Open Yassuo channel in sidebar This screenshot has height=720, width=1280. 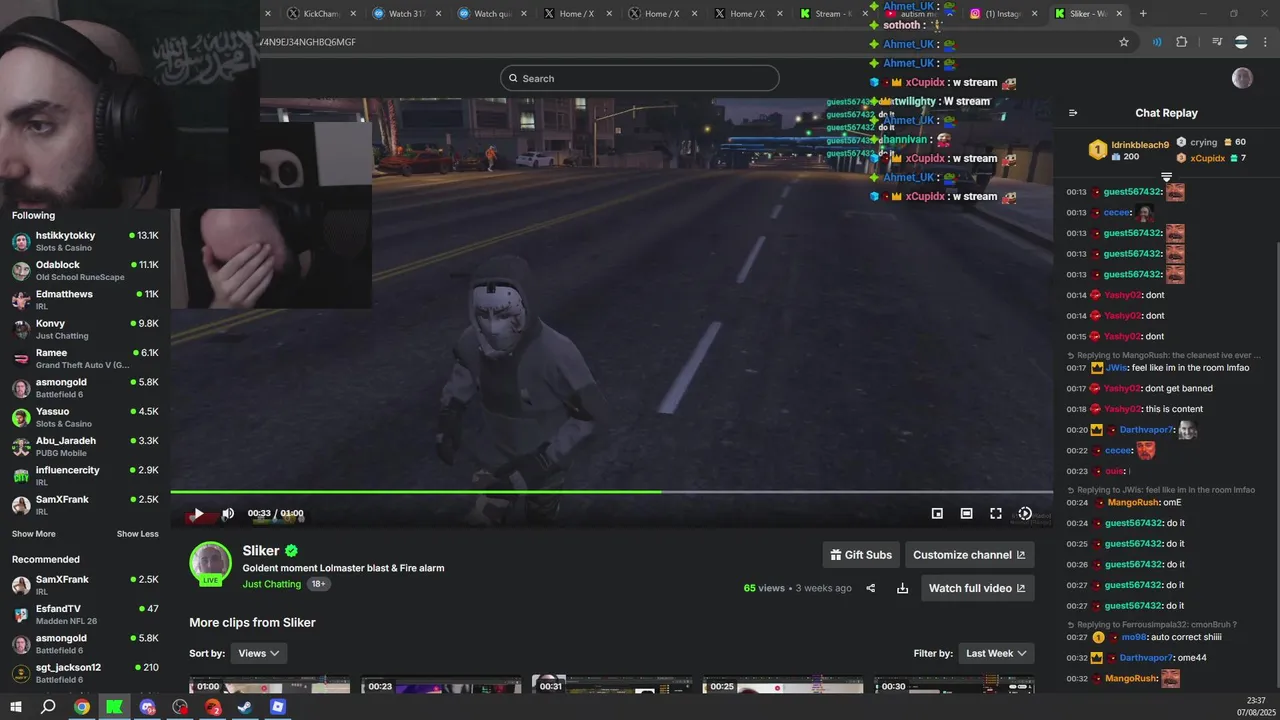click(85, 417)
